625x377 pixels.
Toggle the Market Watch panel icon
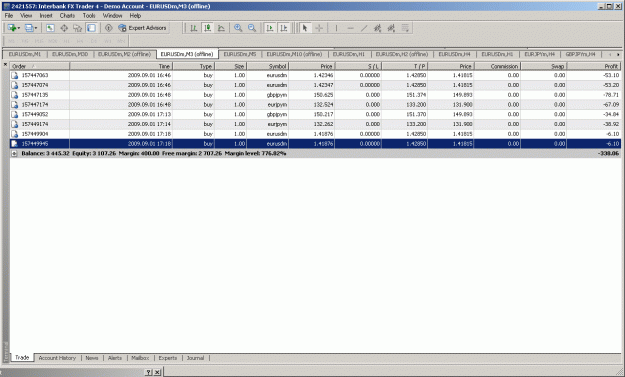[50, 28]
